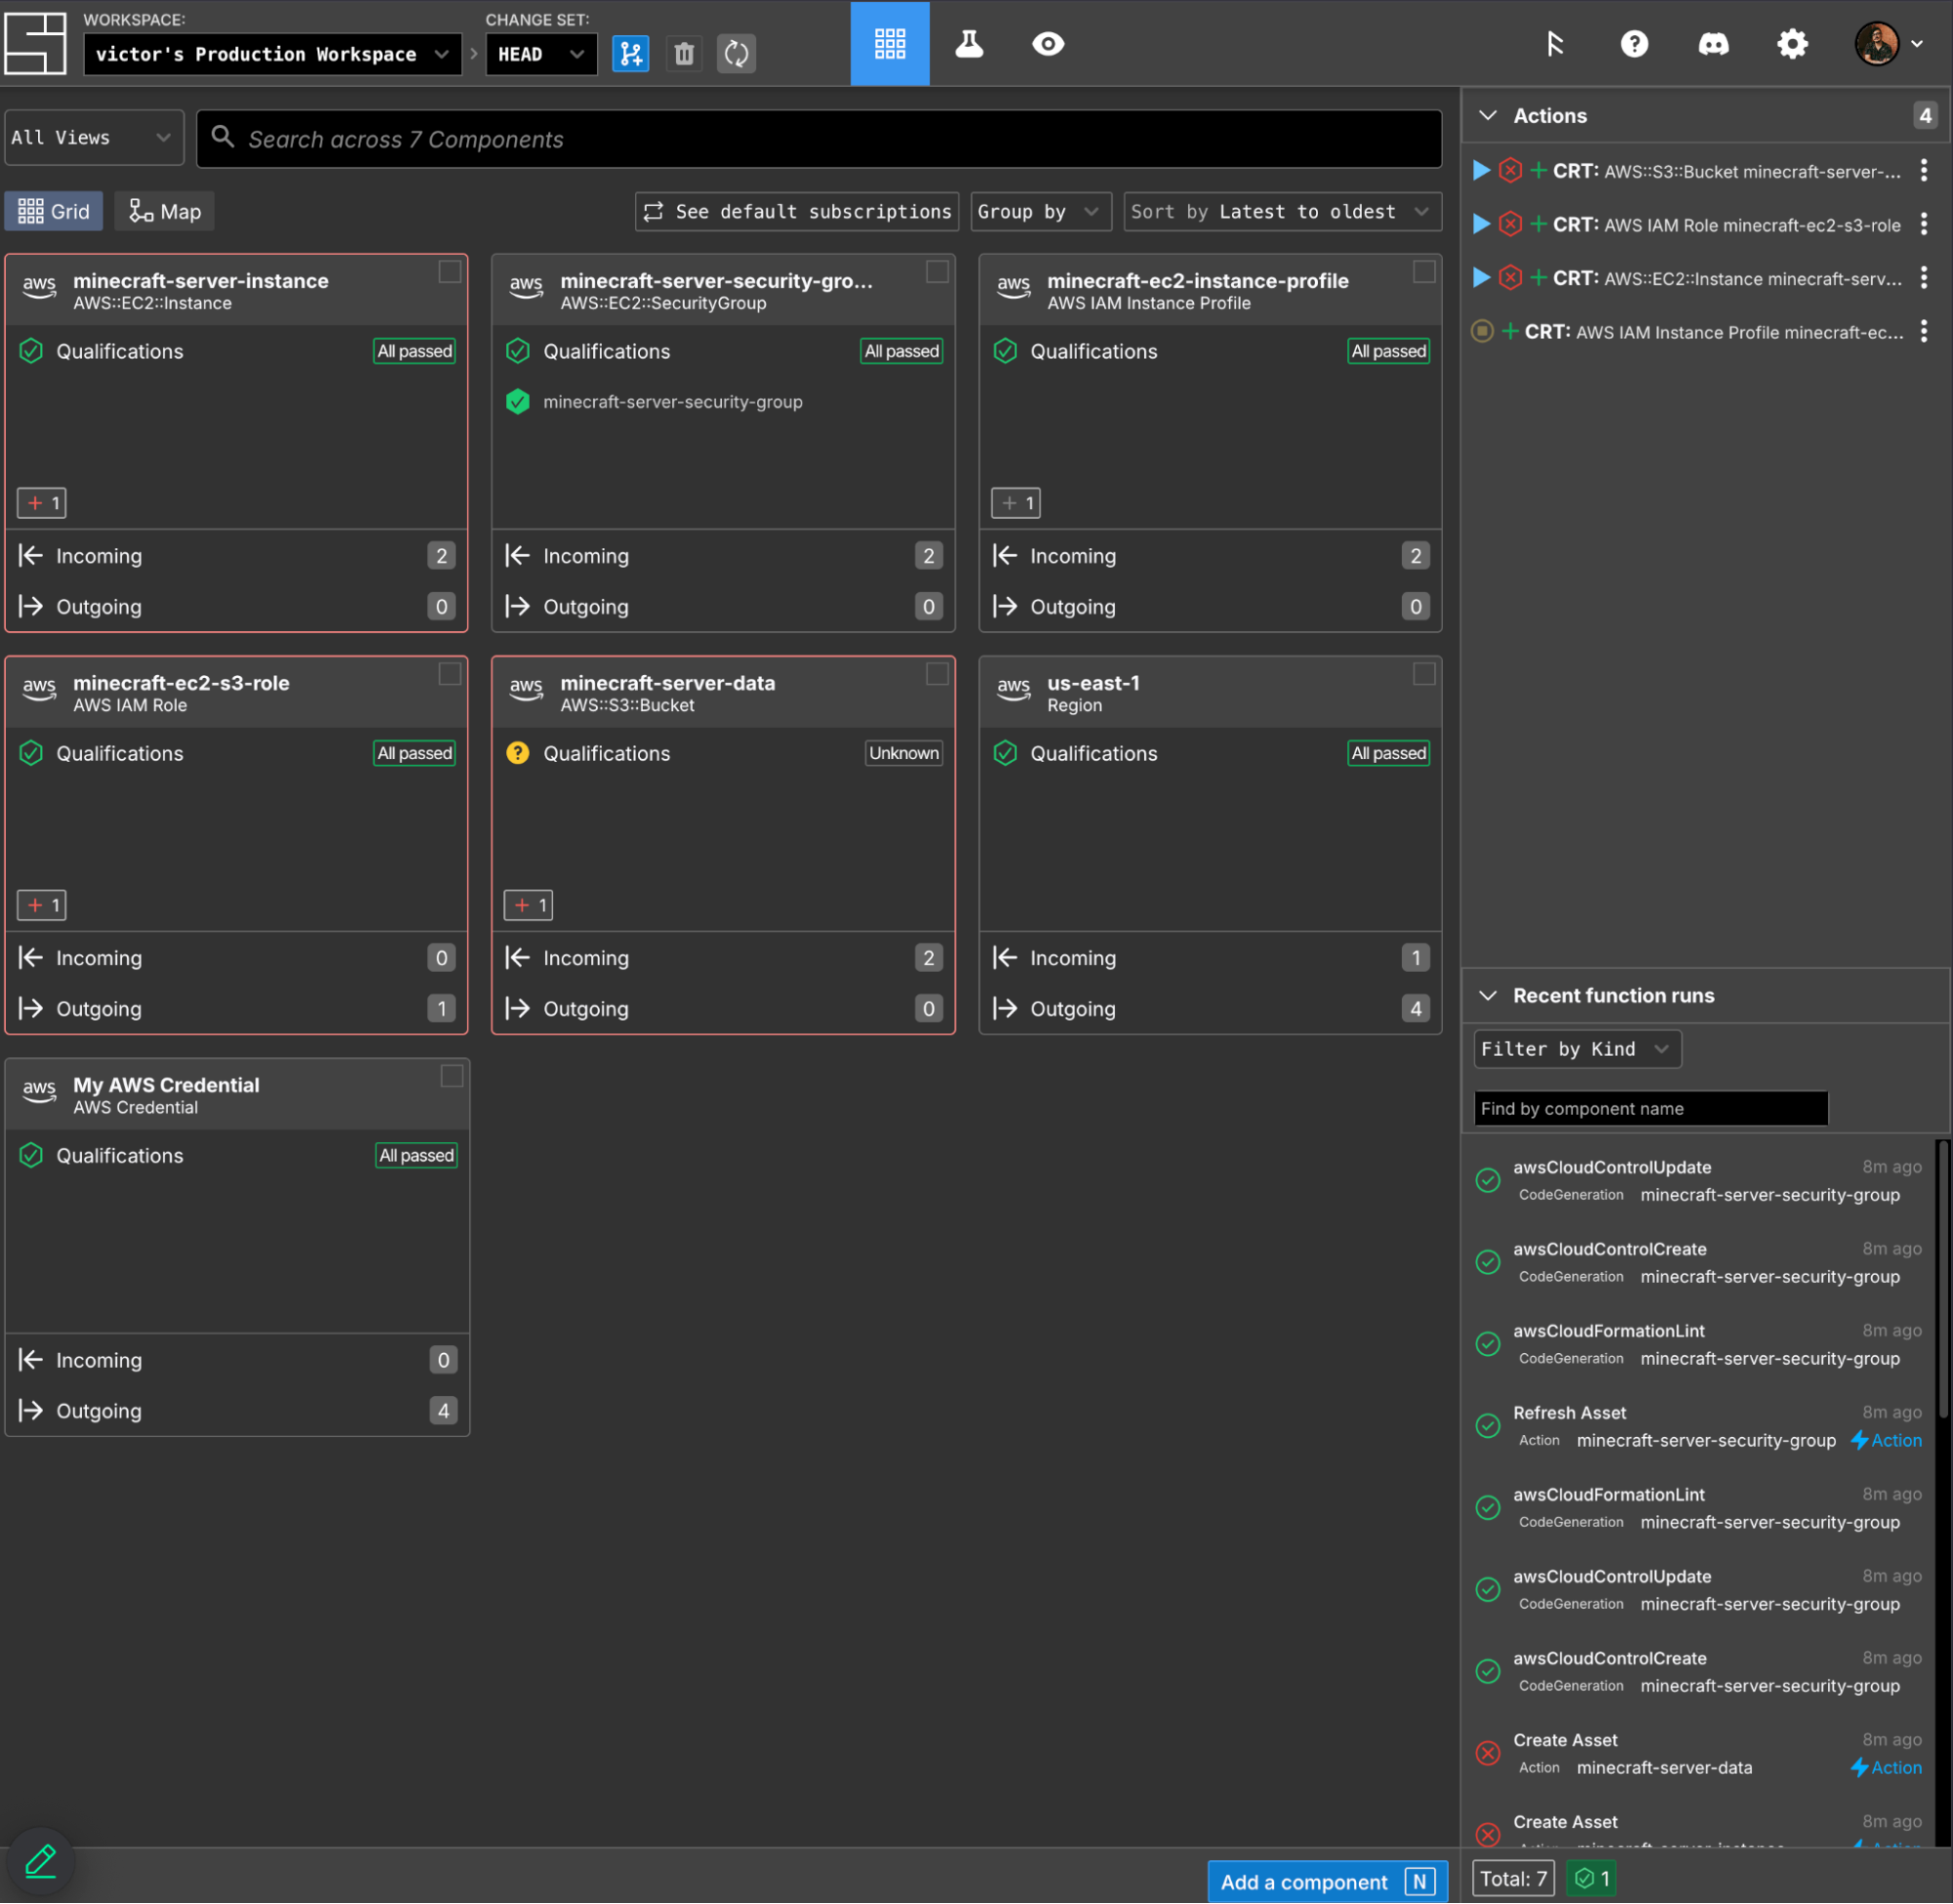Select minecraft-ec2-s3-role card checkbox
Image resolution: width=1953 pixels, height=1904 pixels.
click(450, 674)
